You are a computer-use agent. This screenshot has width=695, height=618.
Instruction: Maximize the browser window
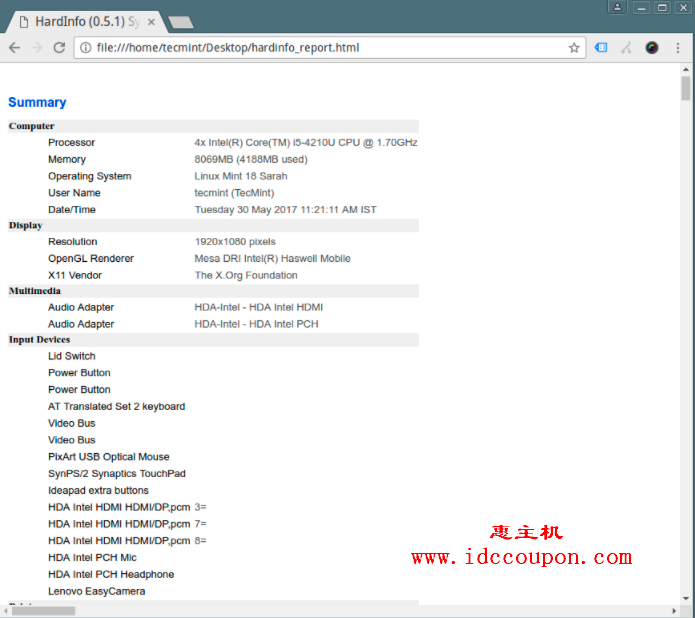[662, 8]
